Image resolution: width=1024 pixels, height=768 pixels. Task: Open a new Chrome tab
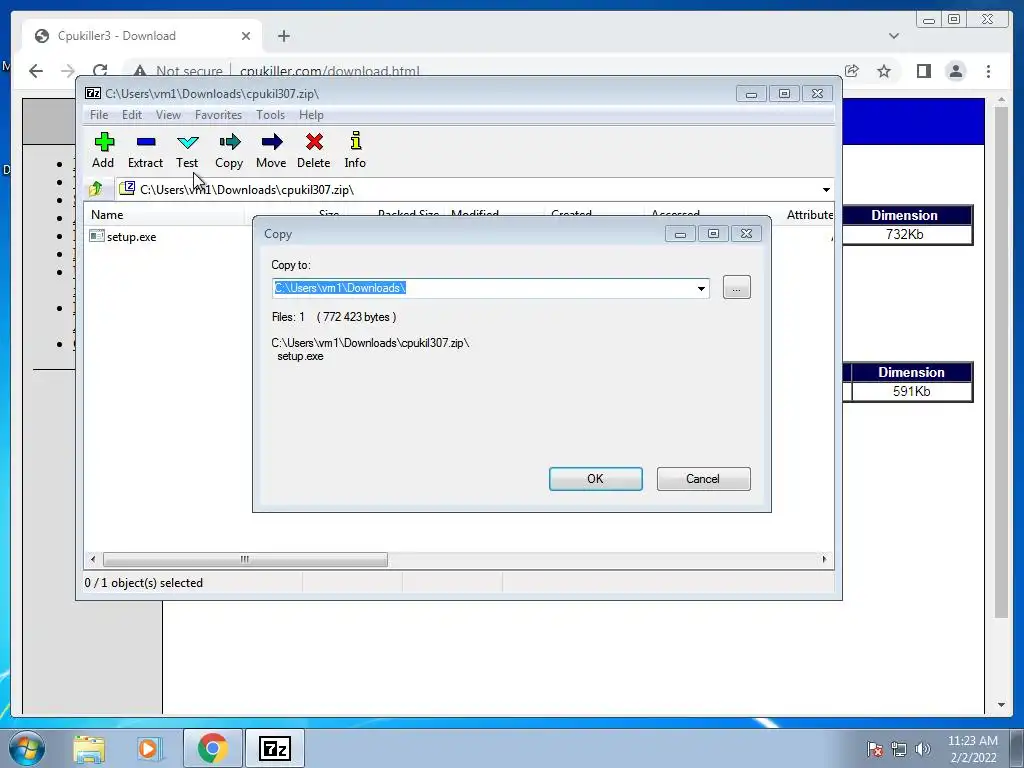(x=283, y=36)
